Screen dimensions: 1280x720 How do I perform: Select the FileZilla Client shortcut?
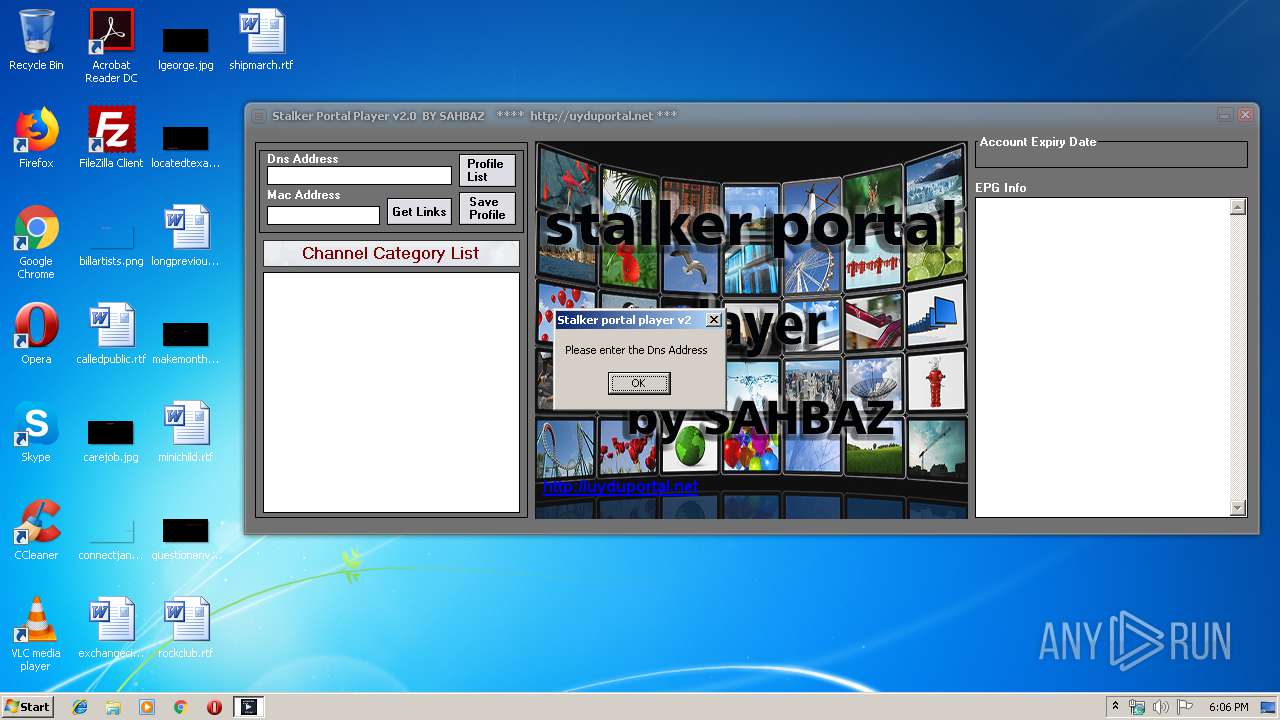pyautogui.click(x=111, y=138)
